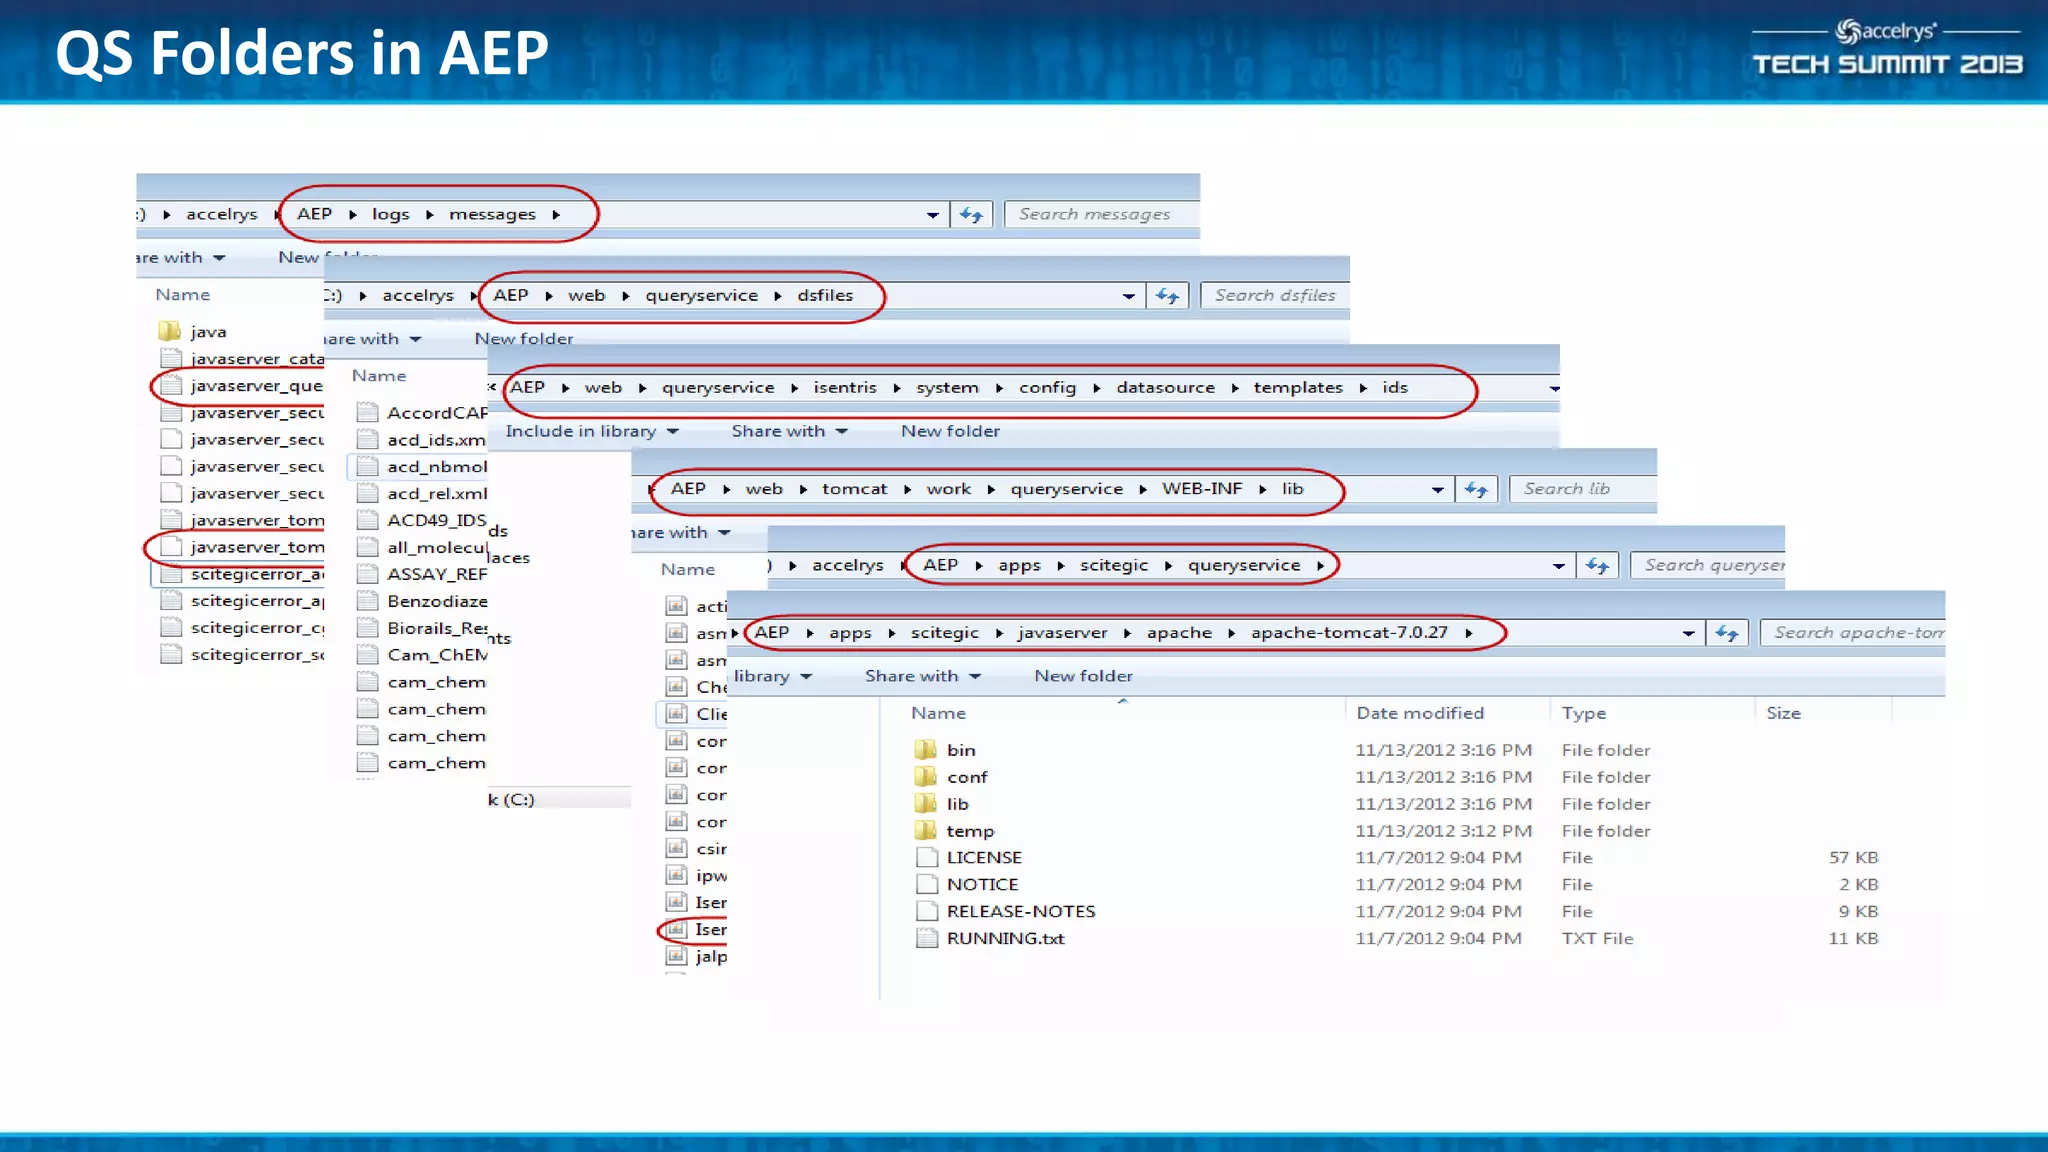Open the java folder in messages list
This screenshot has height=1152, width=2048.
pyautogui.click(x=207, y=332)
